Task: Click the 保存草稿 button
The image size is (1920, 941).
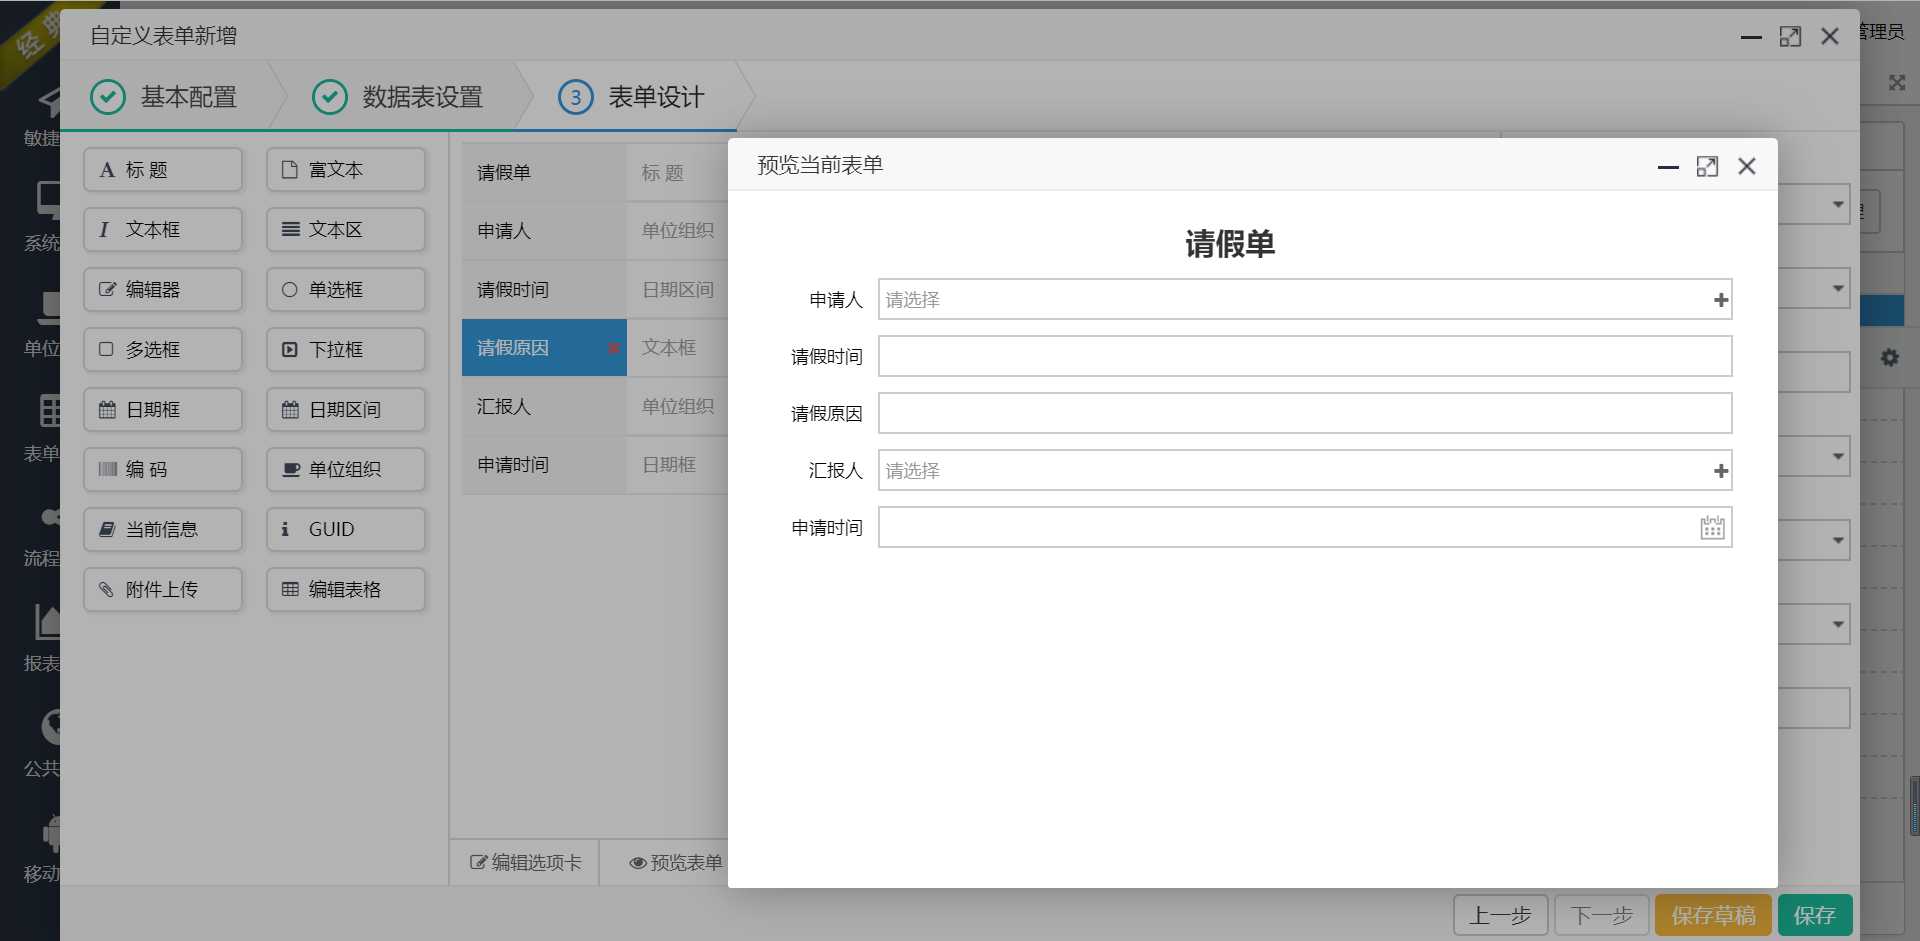Action: pyautogui.click(x=1713, y=915)
